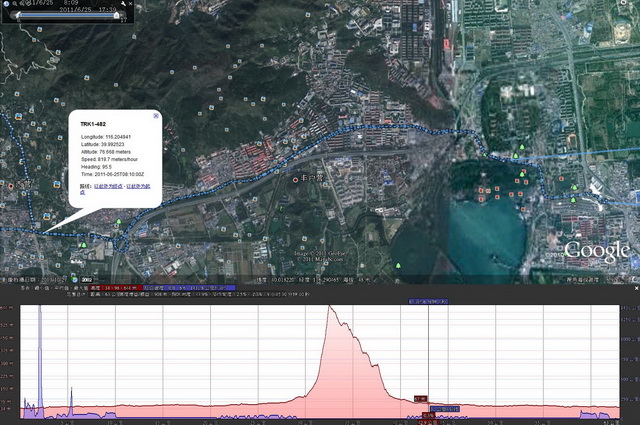Click the historical imagery icon in the status bar
This screenshot has height=425, width=640.
click(x=75, y=280)
